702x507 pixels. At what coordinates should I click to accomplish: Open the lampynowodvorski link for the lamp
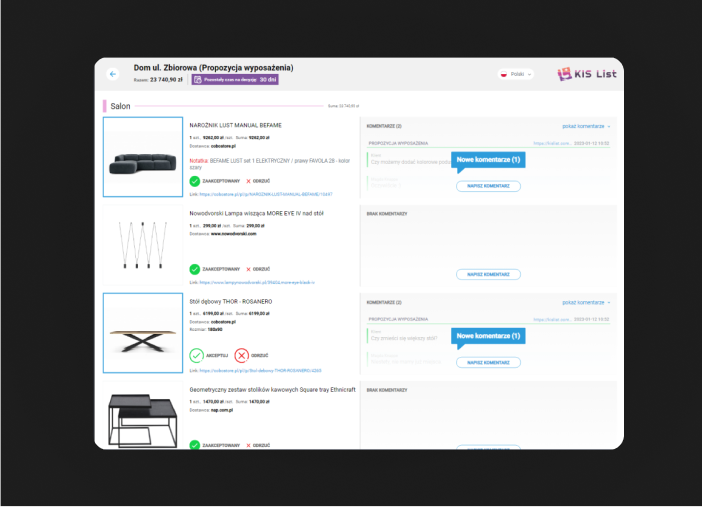[x=257, y=283]
